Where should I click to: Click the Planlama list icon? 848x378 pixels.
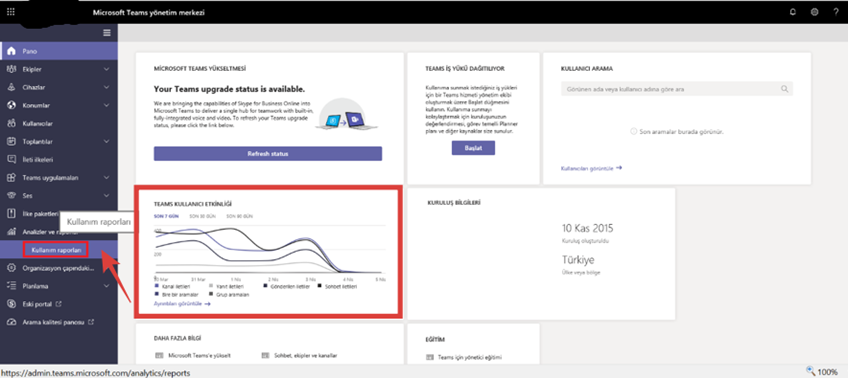[x=11, y=286]
